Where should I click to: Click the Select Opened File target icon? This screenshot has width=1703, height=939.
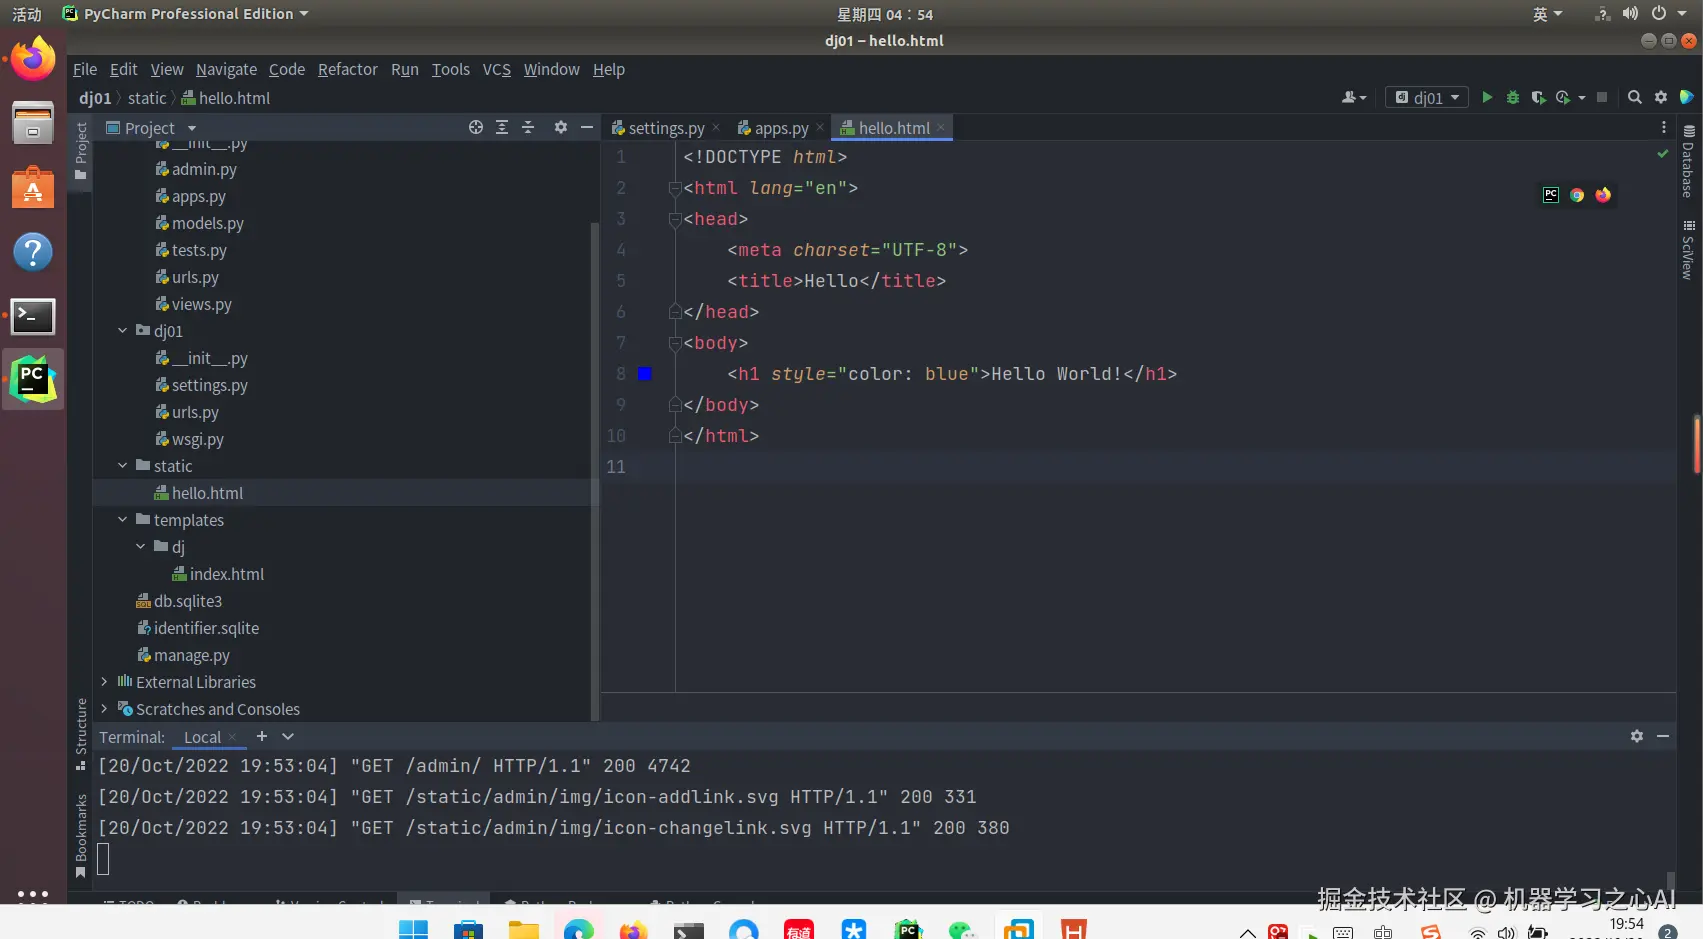click(476, 127)
